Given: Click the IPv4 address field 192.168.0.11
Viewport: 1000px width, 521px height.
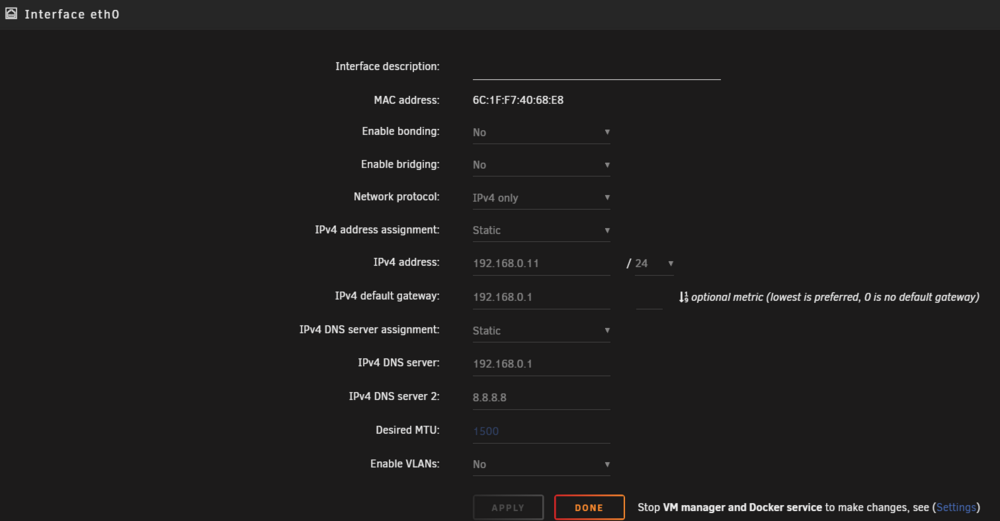Looking at the screenshot, I should [x=541, y=263].
